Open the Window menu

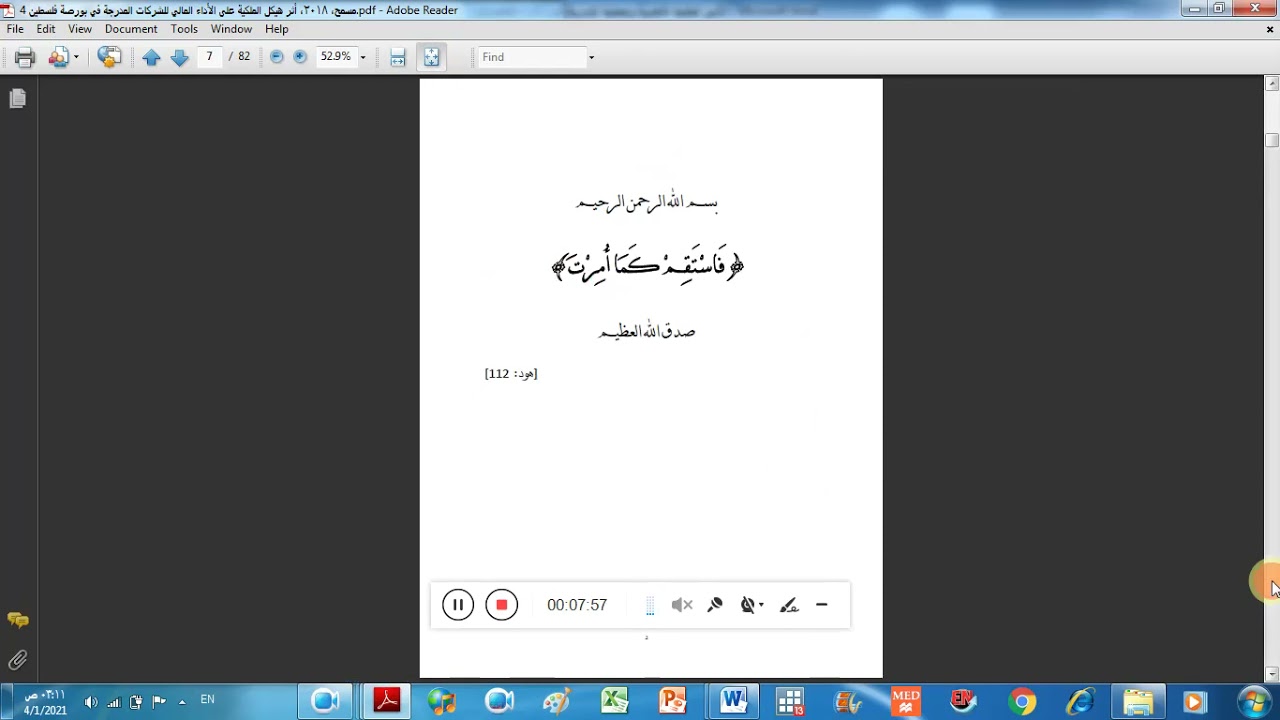click(231, 29)
